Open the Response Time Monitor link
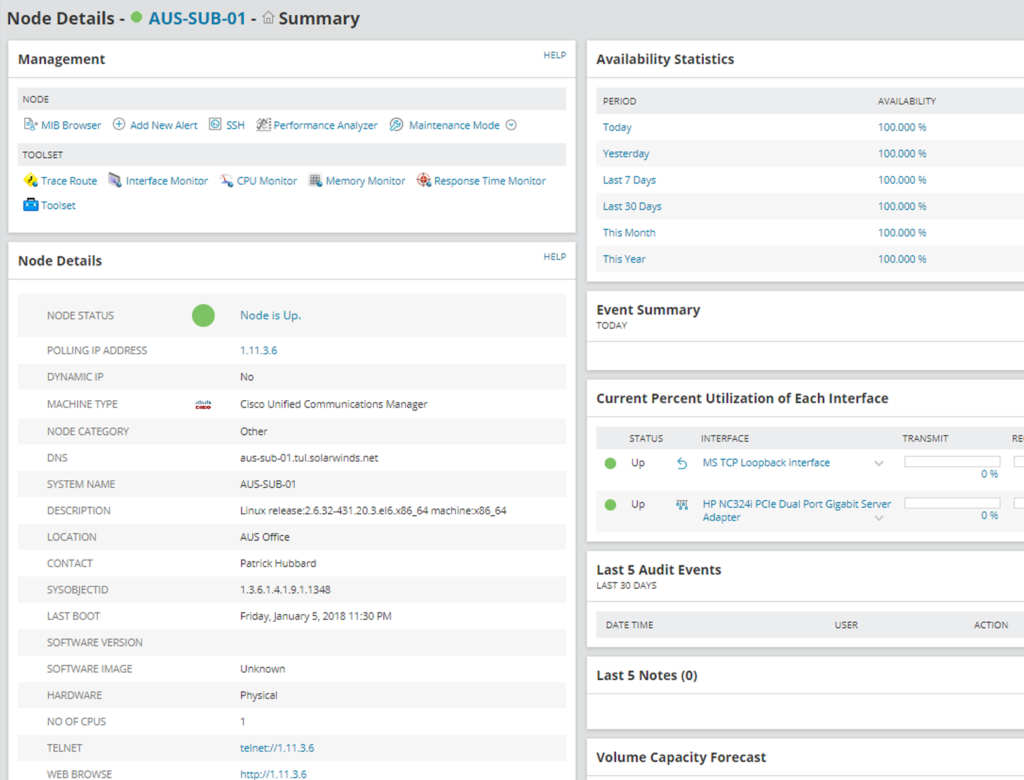Image resolution: width=1024 pixels, height=780 pixels. click(x=490, y=181)
